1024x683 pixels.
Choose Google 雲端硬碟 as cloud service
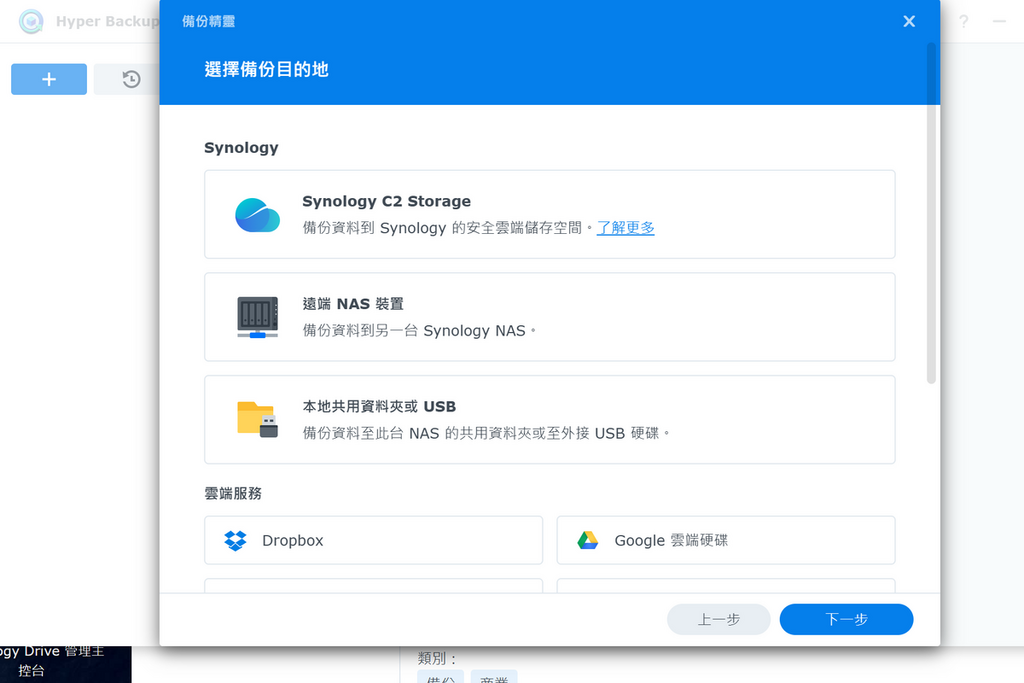pyautogui.click(x=726, y=540)
